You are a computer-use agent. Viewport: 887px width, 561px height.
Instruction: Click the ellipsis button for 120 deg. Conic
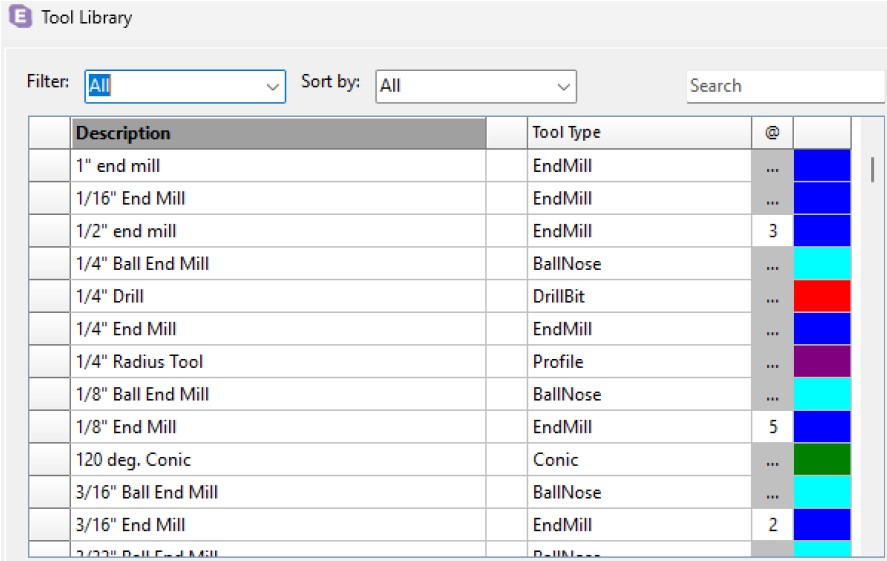click(772, 460)
